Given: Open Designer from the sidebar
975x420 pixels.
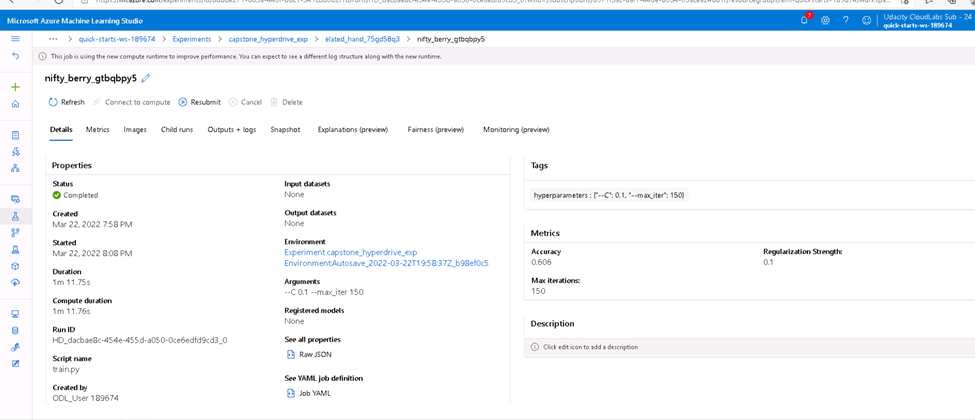Looking at the screenshot, I should 16,167.
